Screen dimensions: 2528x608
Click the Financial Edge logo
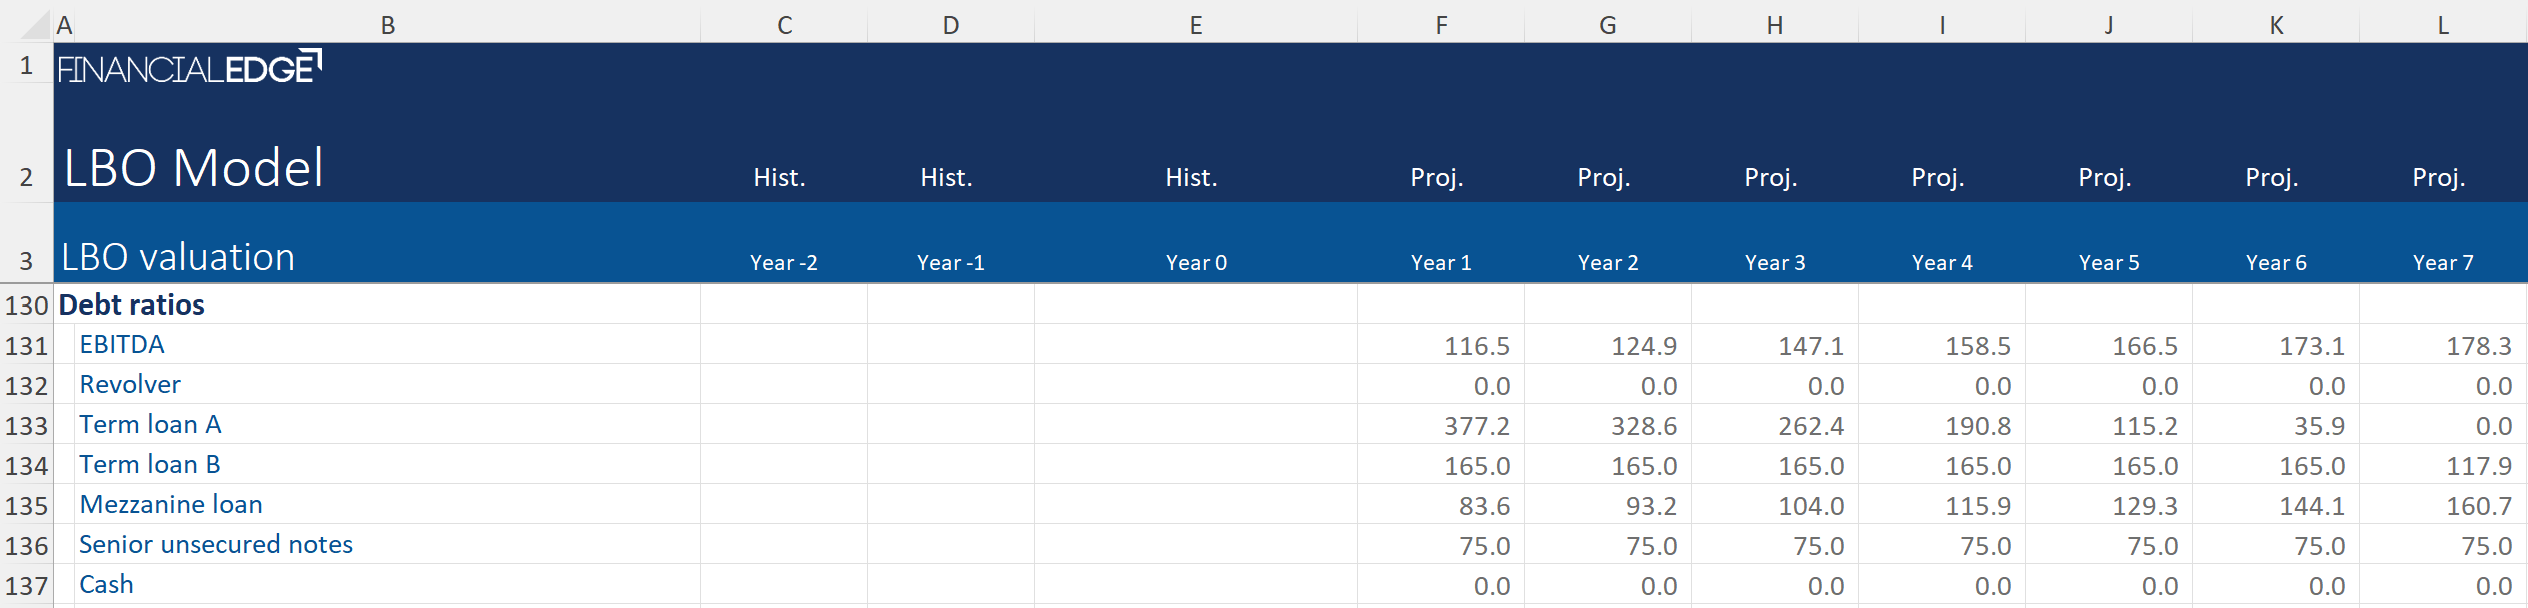[x=190, y=68]
